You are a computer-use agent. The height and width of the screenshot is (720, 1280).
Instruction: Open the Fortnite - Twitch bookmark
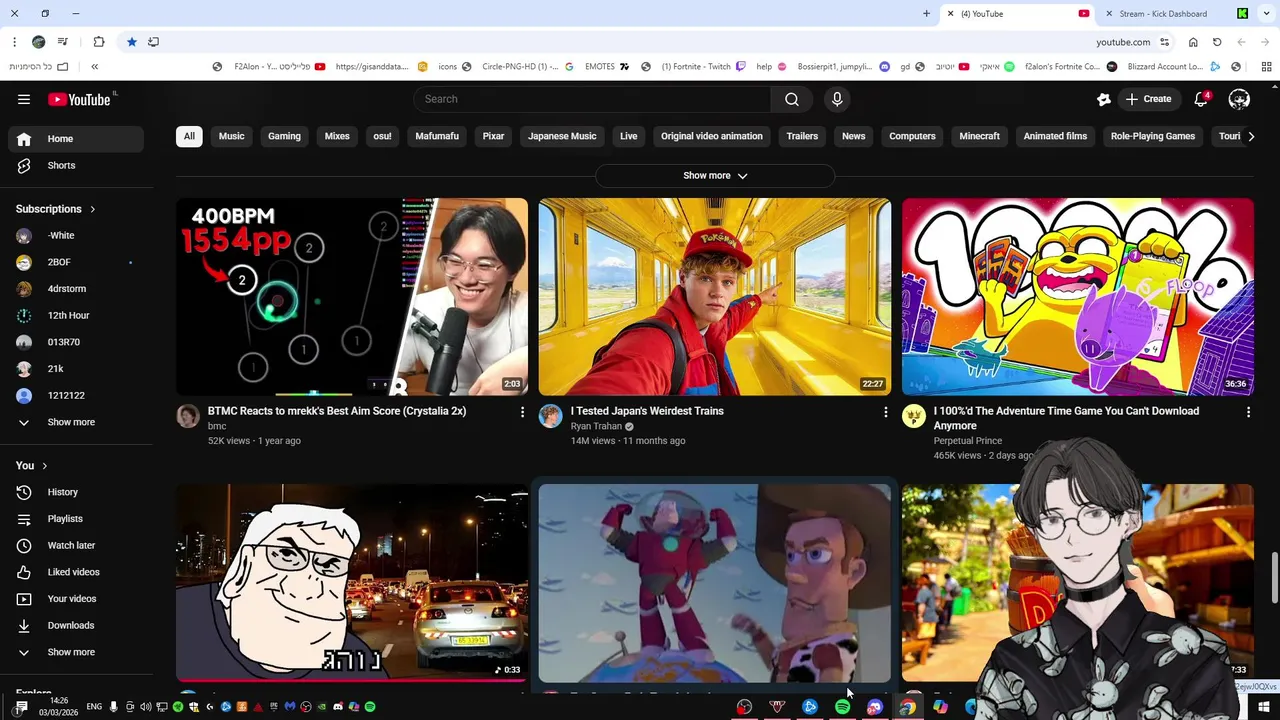(x=693, y=67)
